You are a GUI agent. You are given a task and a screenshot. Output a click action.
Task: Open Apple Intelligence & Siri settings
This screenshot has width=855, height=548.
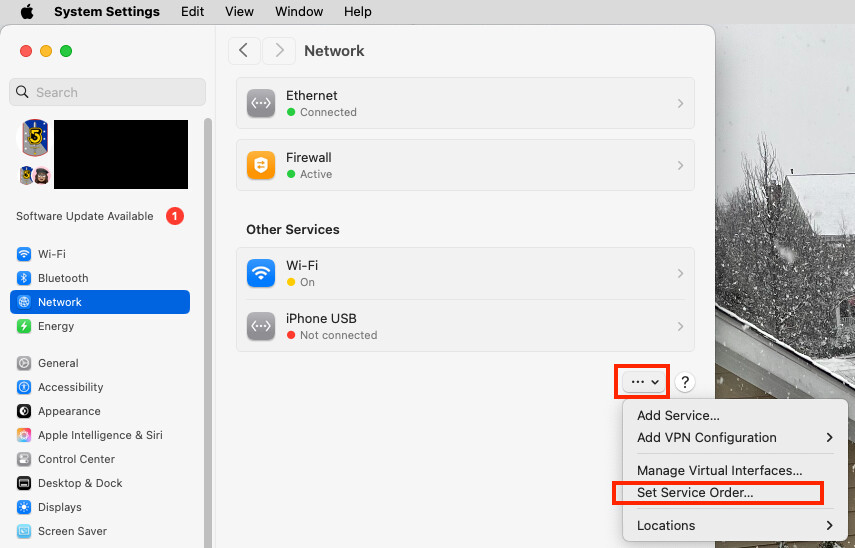click(99, 435)
